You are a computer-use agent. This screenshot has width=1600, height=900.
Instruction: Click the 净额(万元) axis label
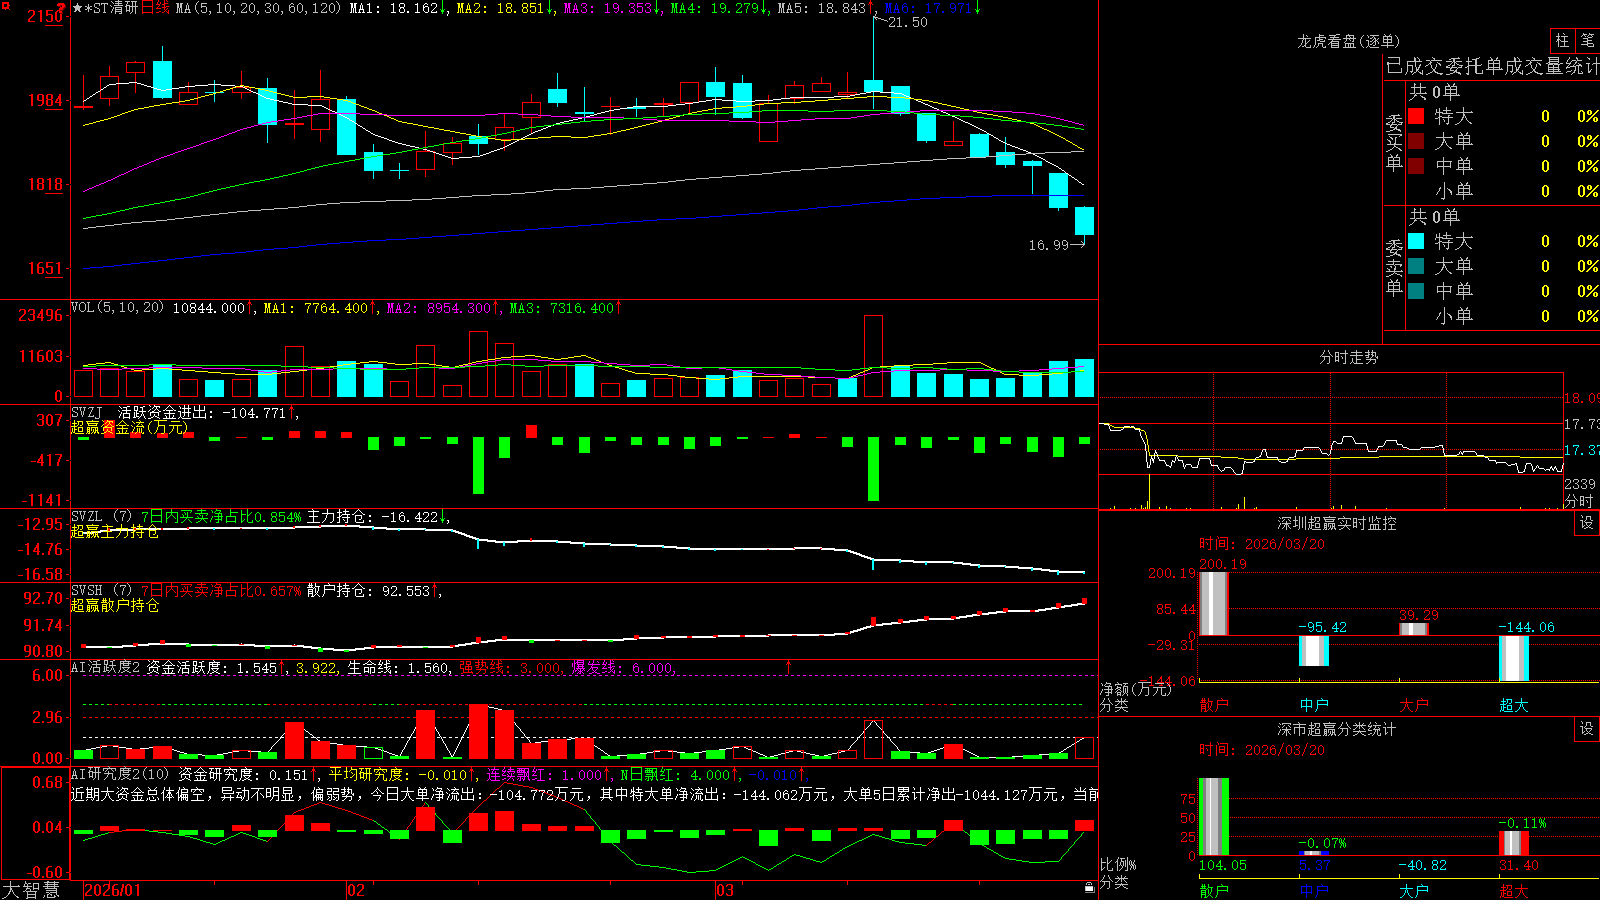pyautogui.click(x=1135, y=689)
